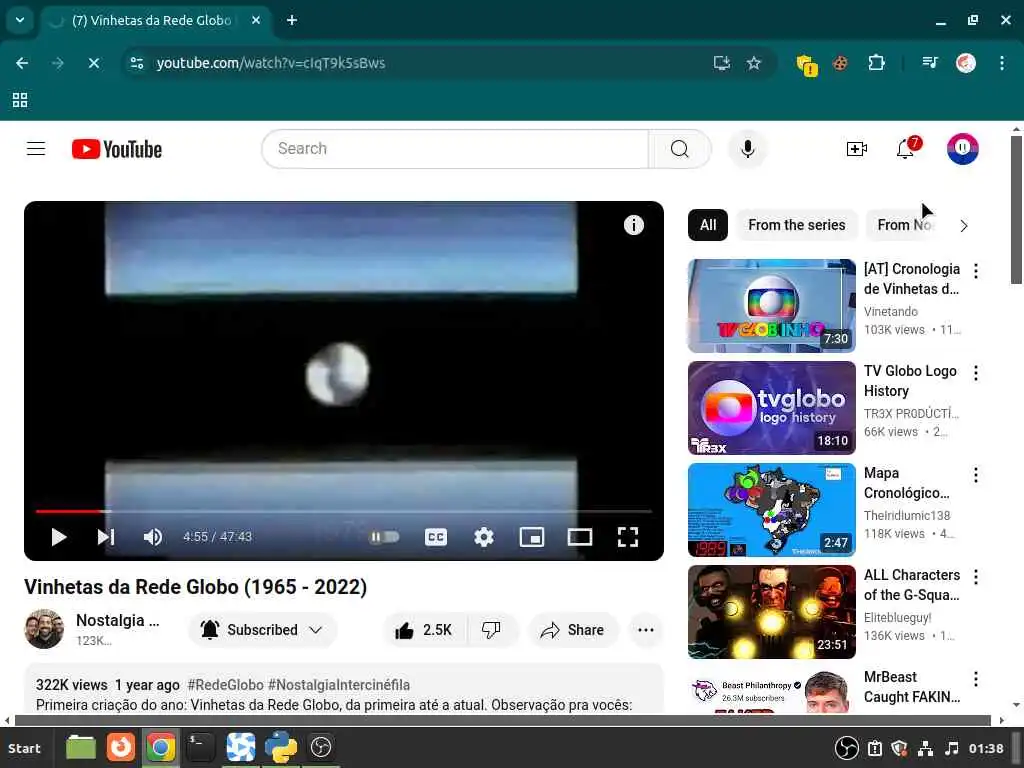Toggle closed captions
Image resolution: width=1024 pixels, height=768 pixels.
[x=436, y=537]
